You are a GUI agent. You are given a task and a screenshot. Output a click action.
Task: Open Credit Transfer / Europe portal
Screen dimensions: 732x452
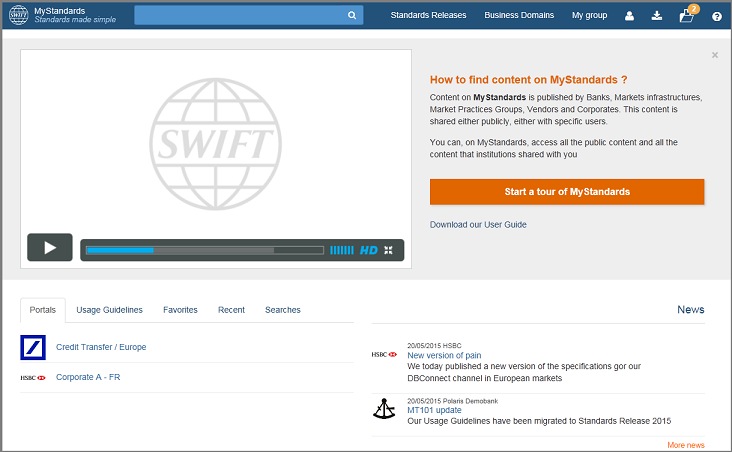(x=101, y=347)
